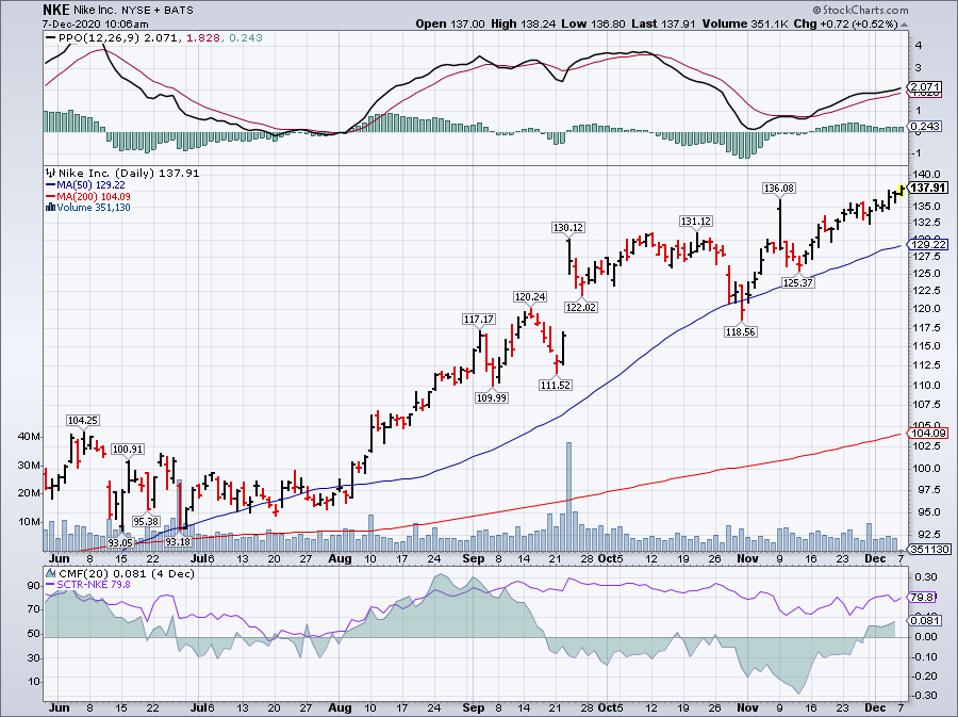Click the StockCharts.com copyright label

pos(860,10)
